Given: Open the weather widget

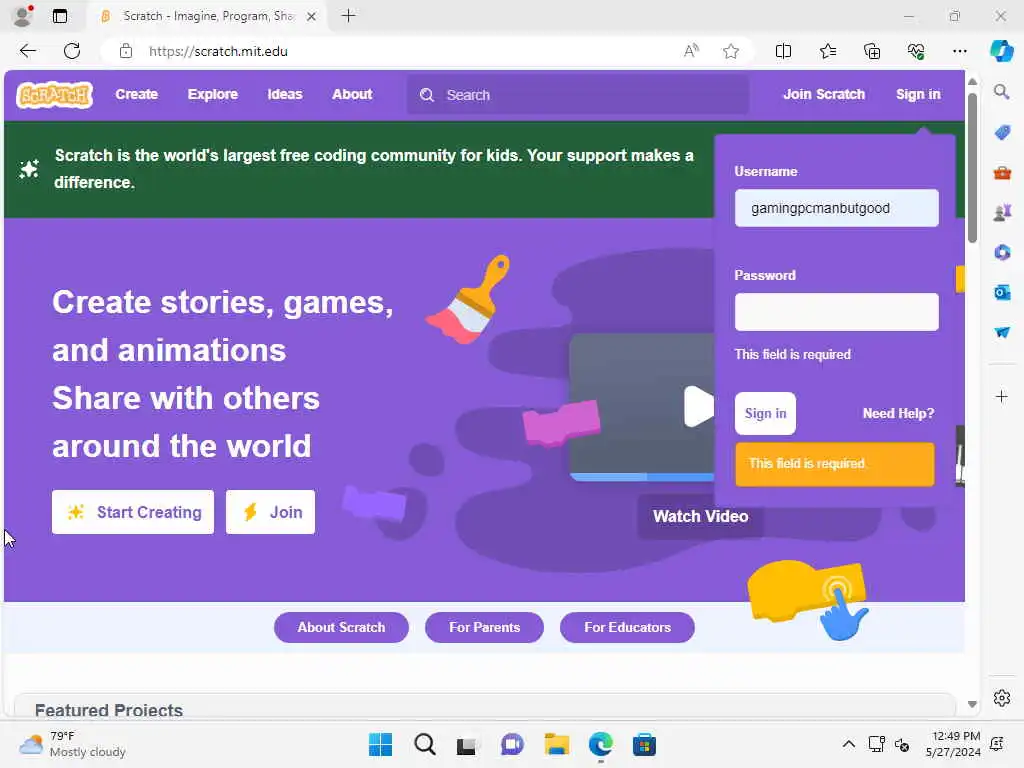Looking at the screenshot, I should [x=72, y=744].
